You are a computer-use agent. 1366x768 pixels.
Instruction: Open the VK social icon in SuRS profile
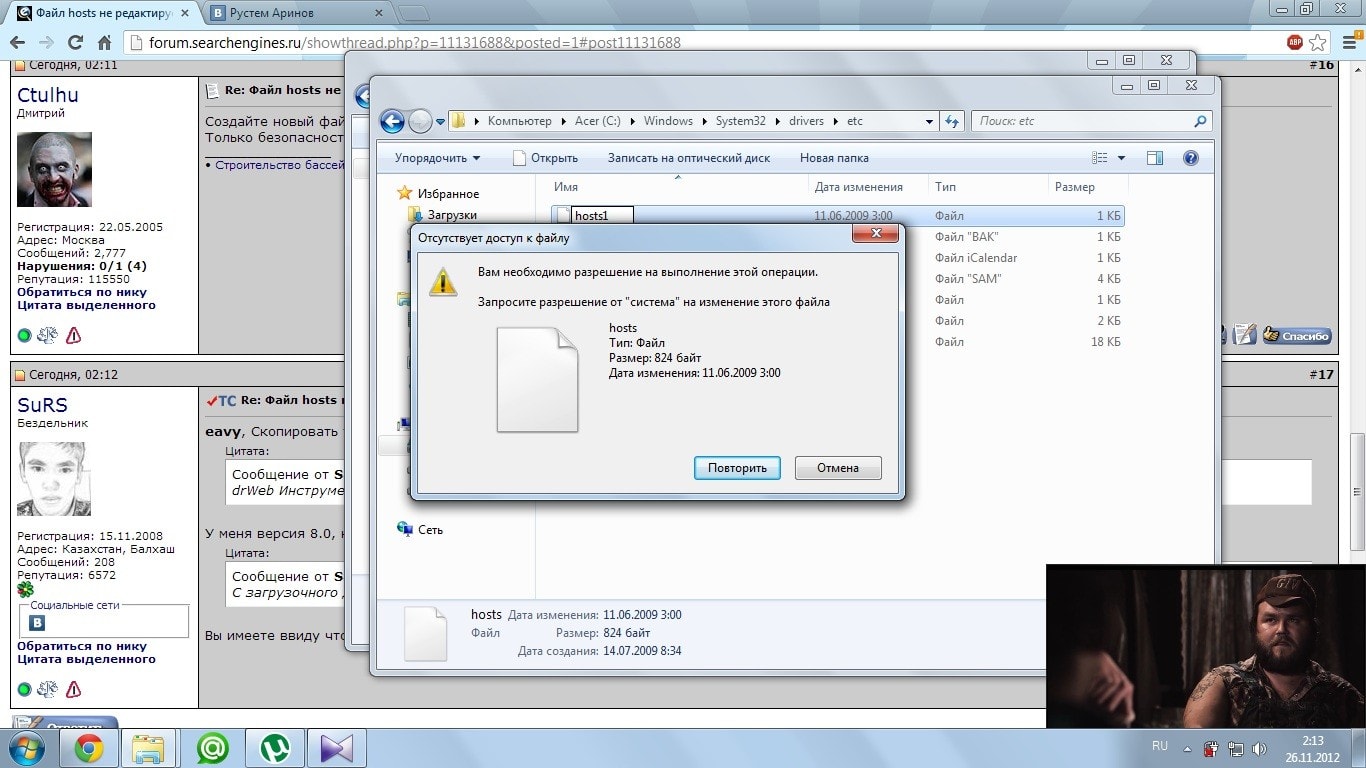(37, 623)
